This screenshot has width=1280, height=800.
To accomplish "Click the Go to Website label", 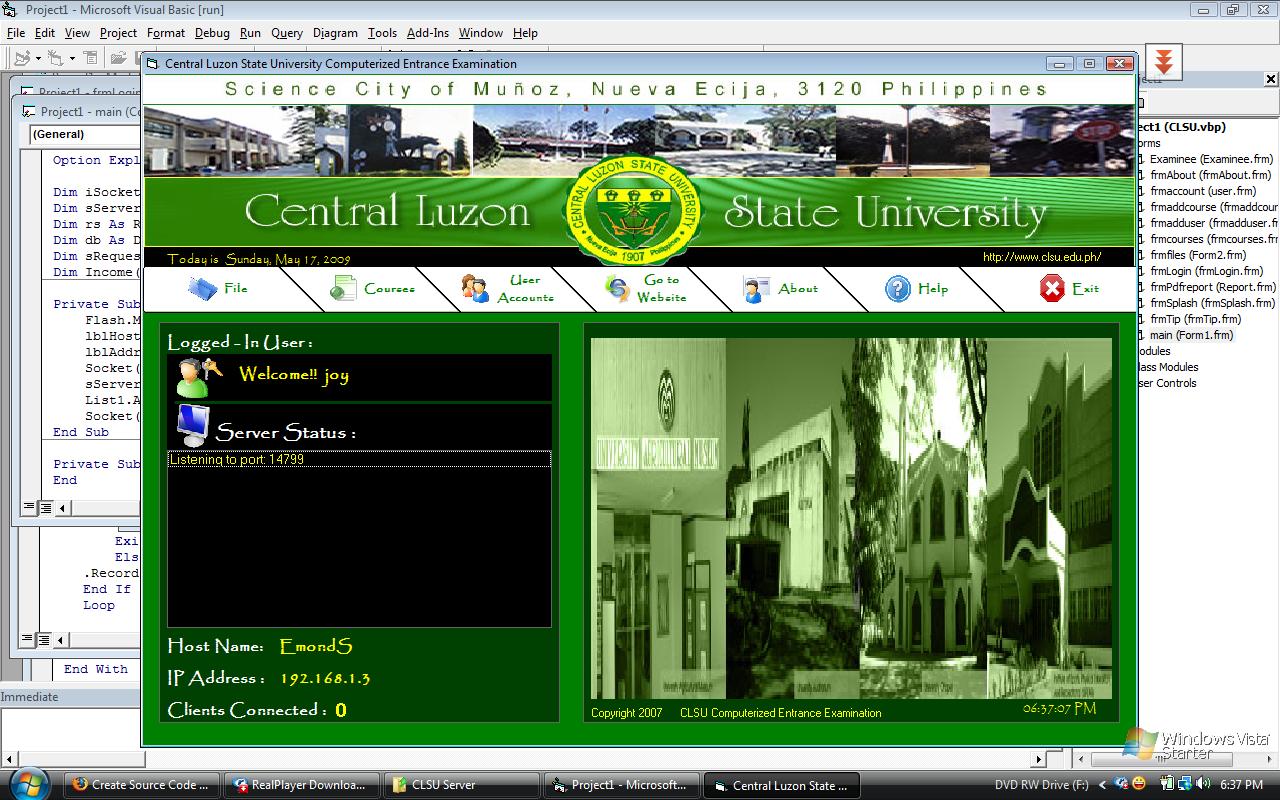I will [x=661, y=289].
